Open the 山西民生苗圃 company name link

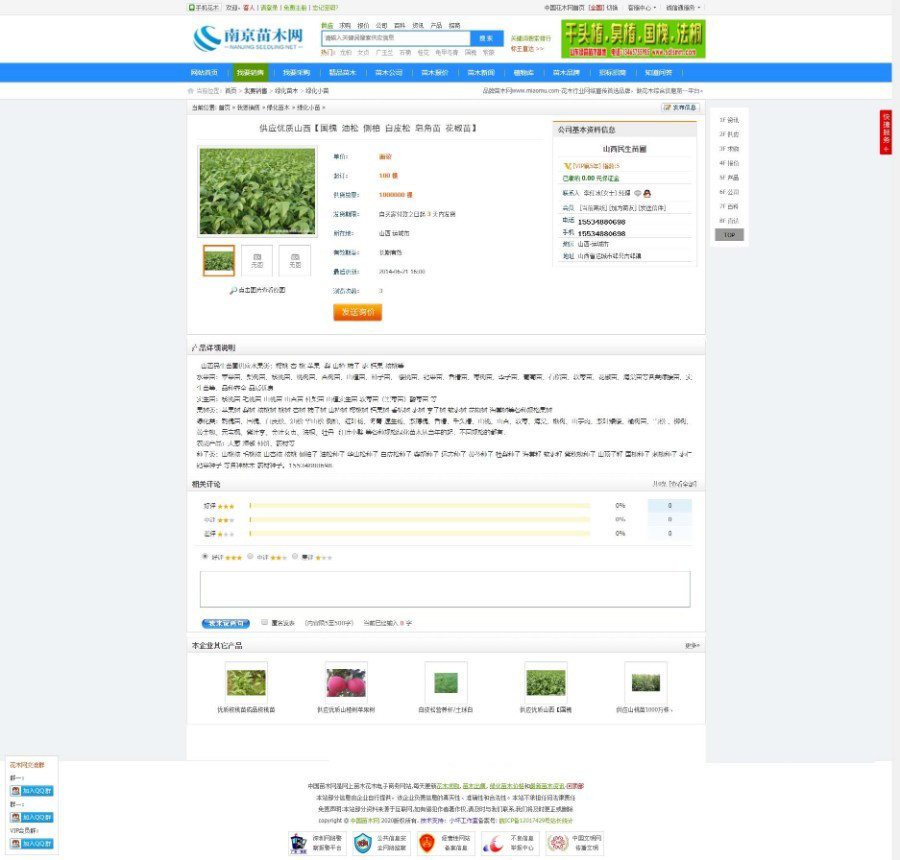(624, 149)
